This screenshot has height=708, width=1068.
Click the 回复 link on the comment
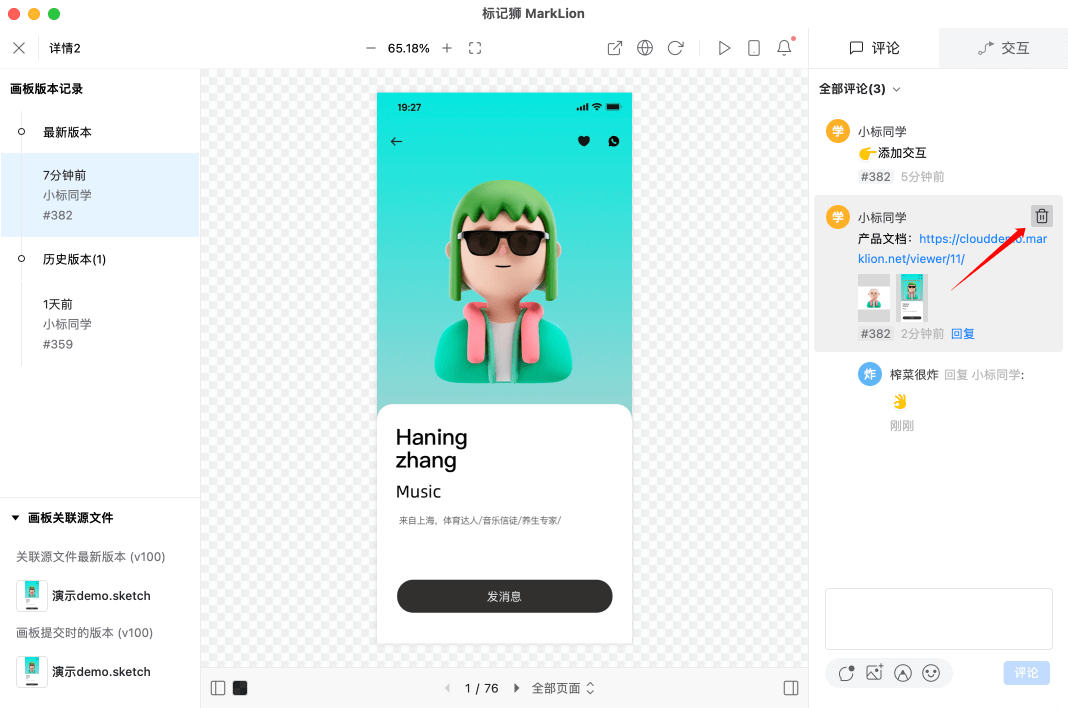click(x=962, y=334)
